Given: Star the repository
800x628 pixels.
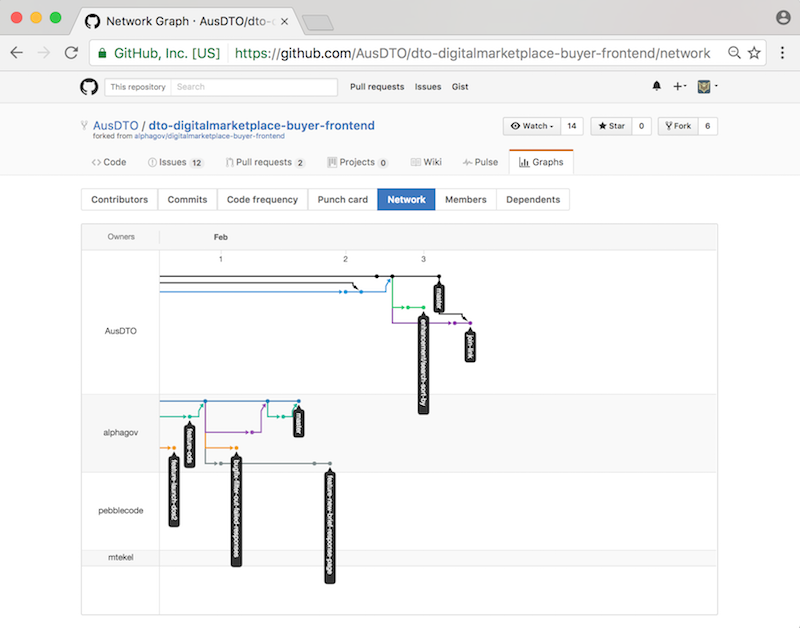Looking at the screenshot, I should [x=611, y=126].
